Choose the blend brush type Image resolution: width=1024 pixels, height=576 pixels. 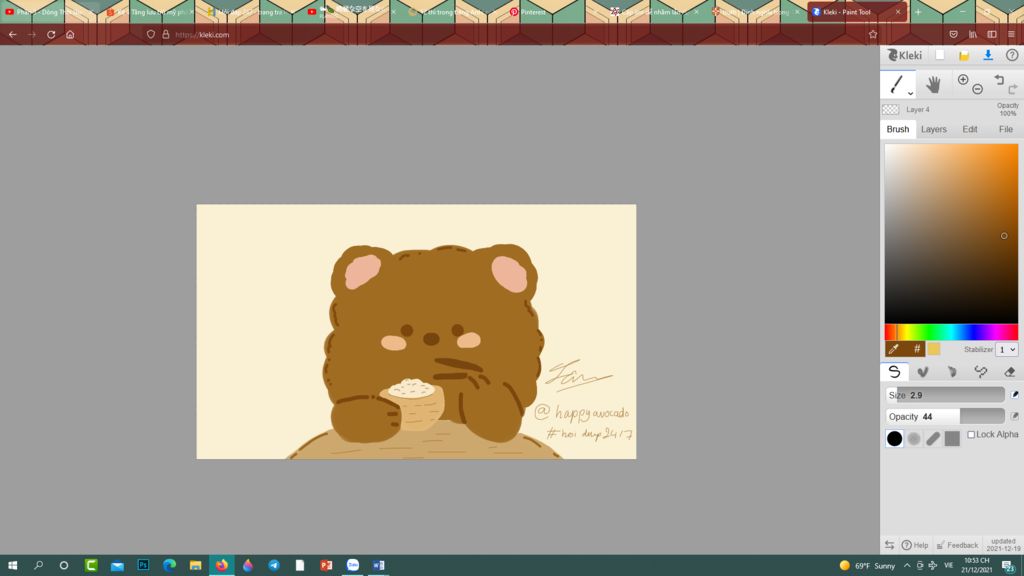click(x=923, y=372)
